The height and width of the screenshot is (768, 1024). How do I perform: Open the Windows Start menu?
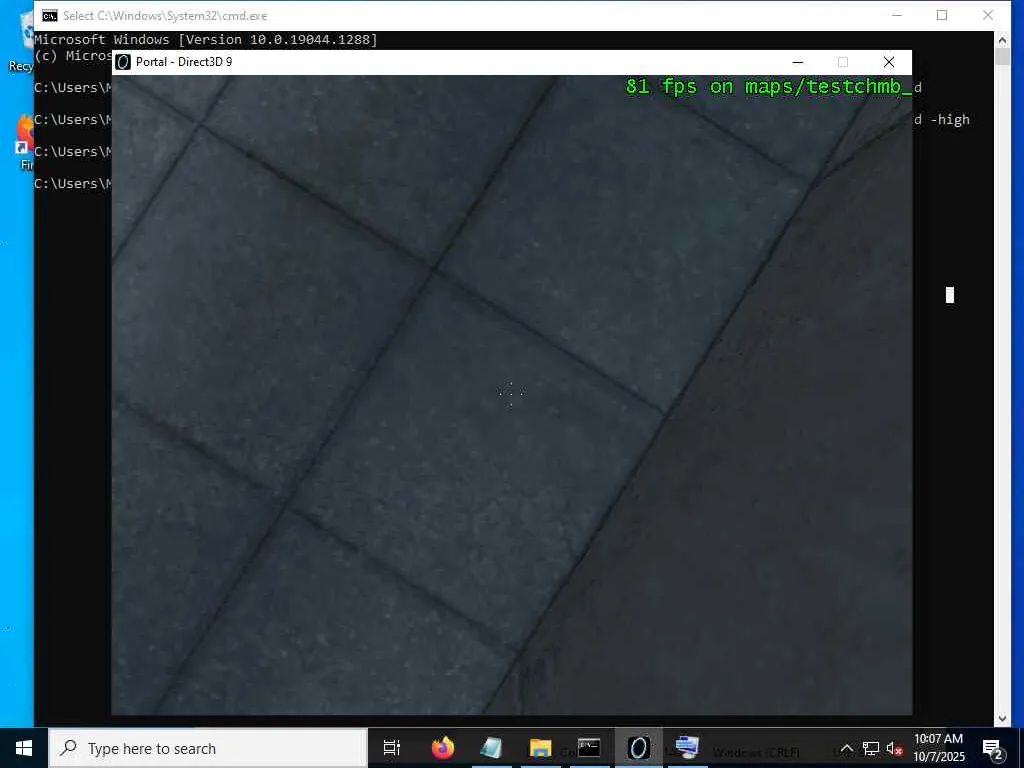24,748
